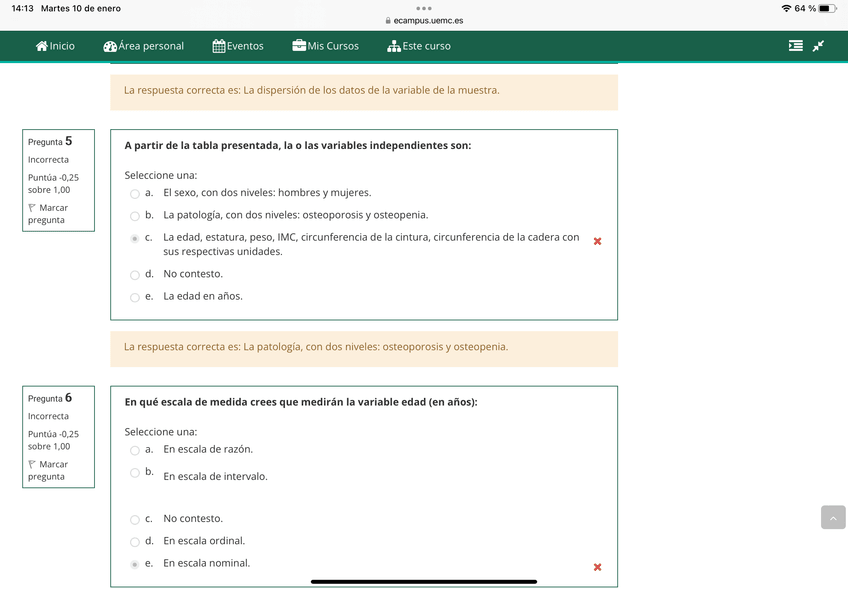Tap the battery indicator
This screenshot has width=848, height=589.
coord(827,7)
